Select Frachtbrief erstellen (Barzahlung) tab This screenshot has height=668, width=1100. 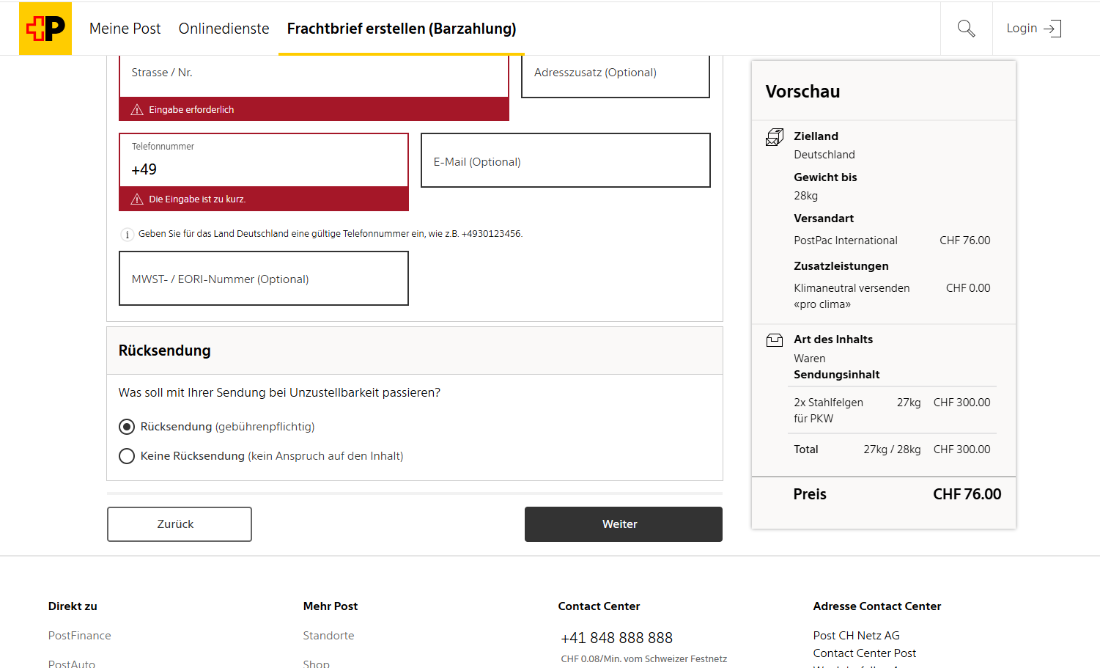pos(401,29)
